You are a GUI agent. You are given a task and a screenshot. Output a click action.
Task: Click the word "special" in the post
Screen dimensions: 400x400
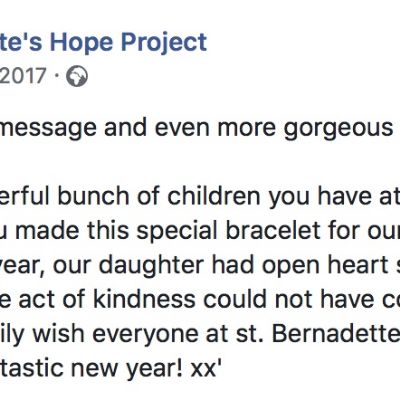point(177,232)
